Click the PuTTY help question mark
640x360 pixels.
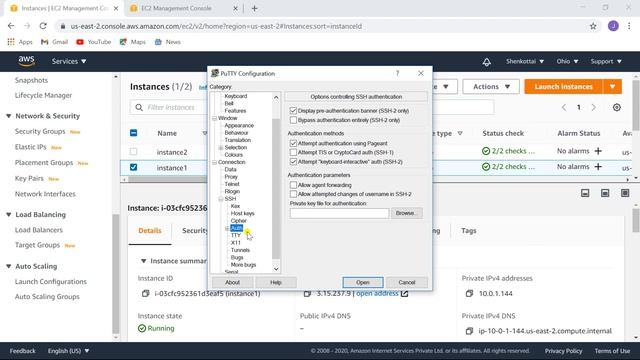(x=398, y=73)
